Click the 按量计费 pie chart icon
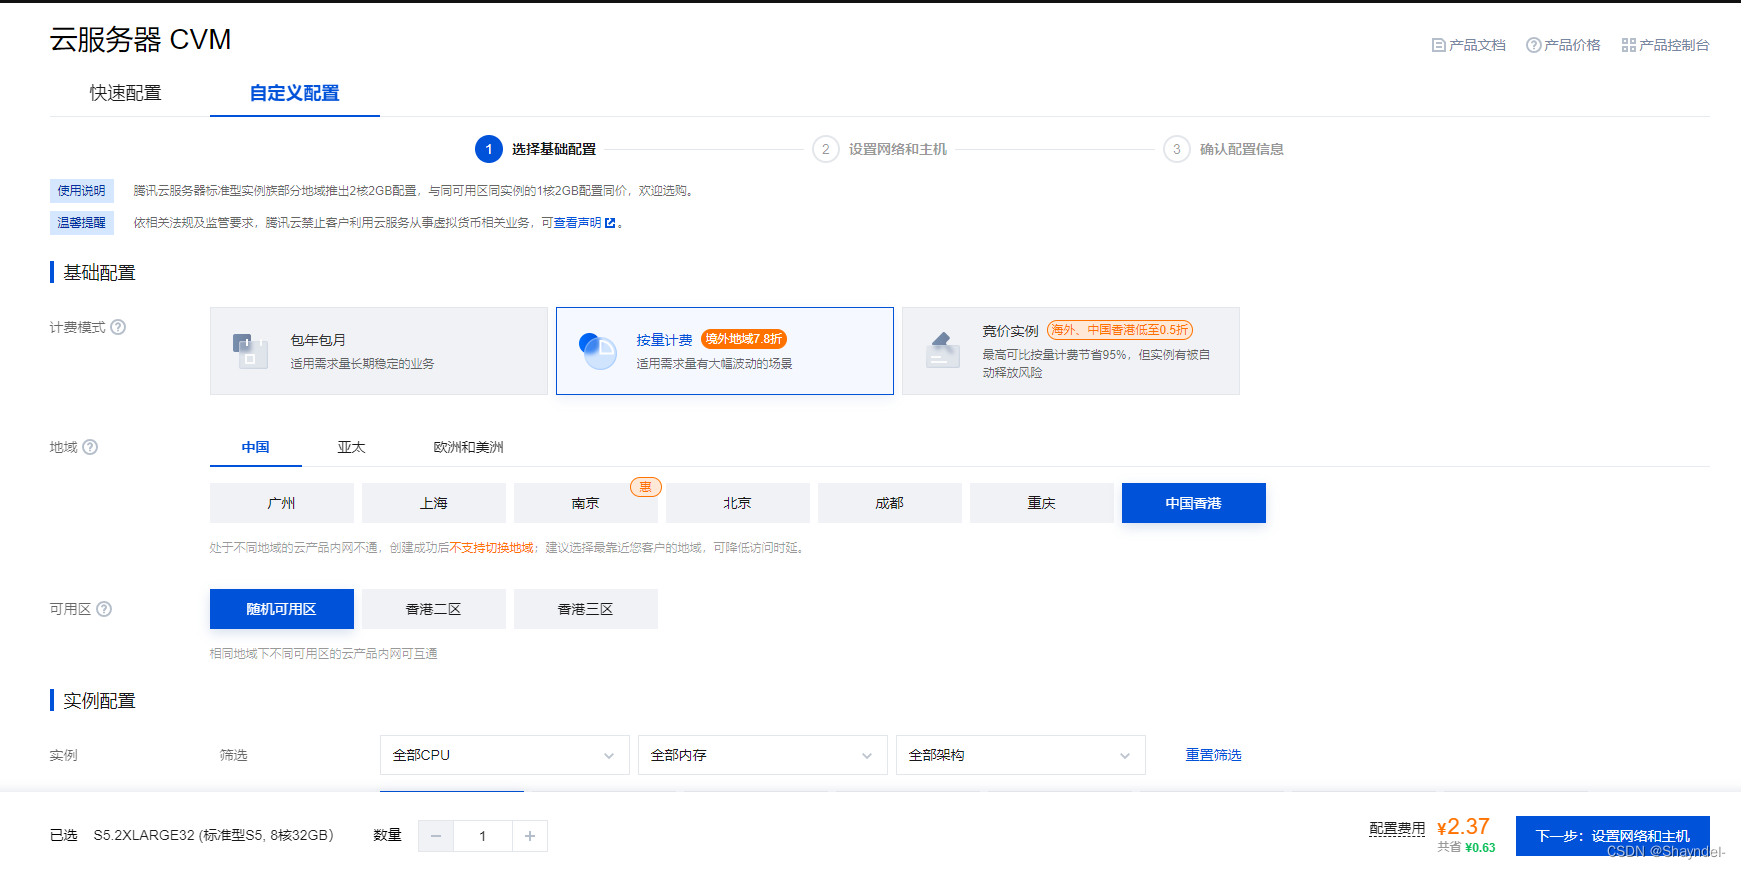 (x=598, y=351)
